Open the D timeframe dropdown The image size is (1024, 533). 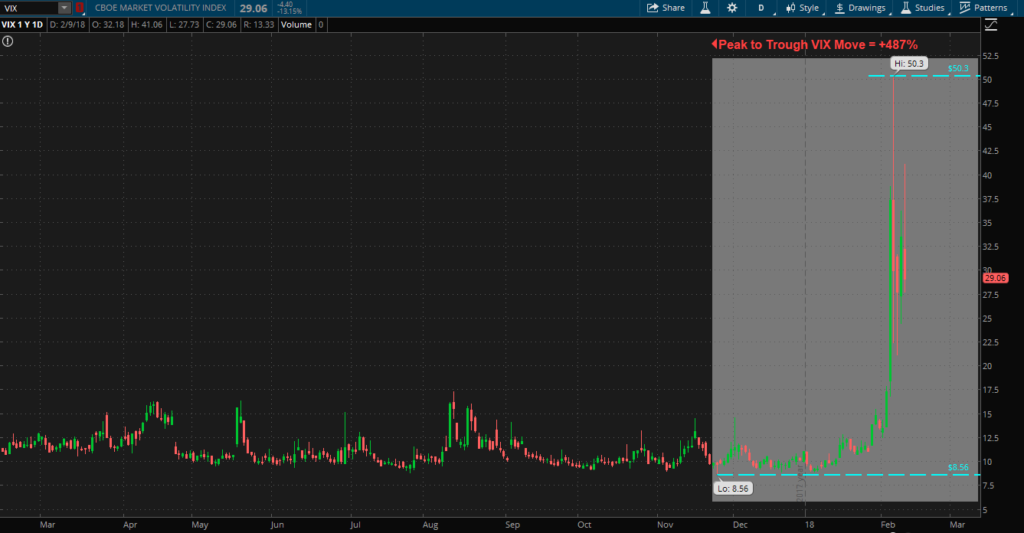[x=761, y=8]
